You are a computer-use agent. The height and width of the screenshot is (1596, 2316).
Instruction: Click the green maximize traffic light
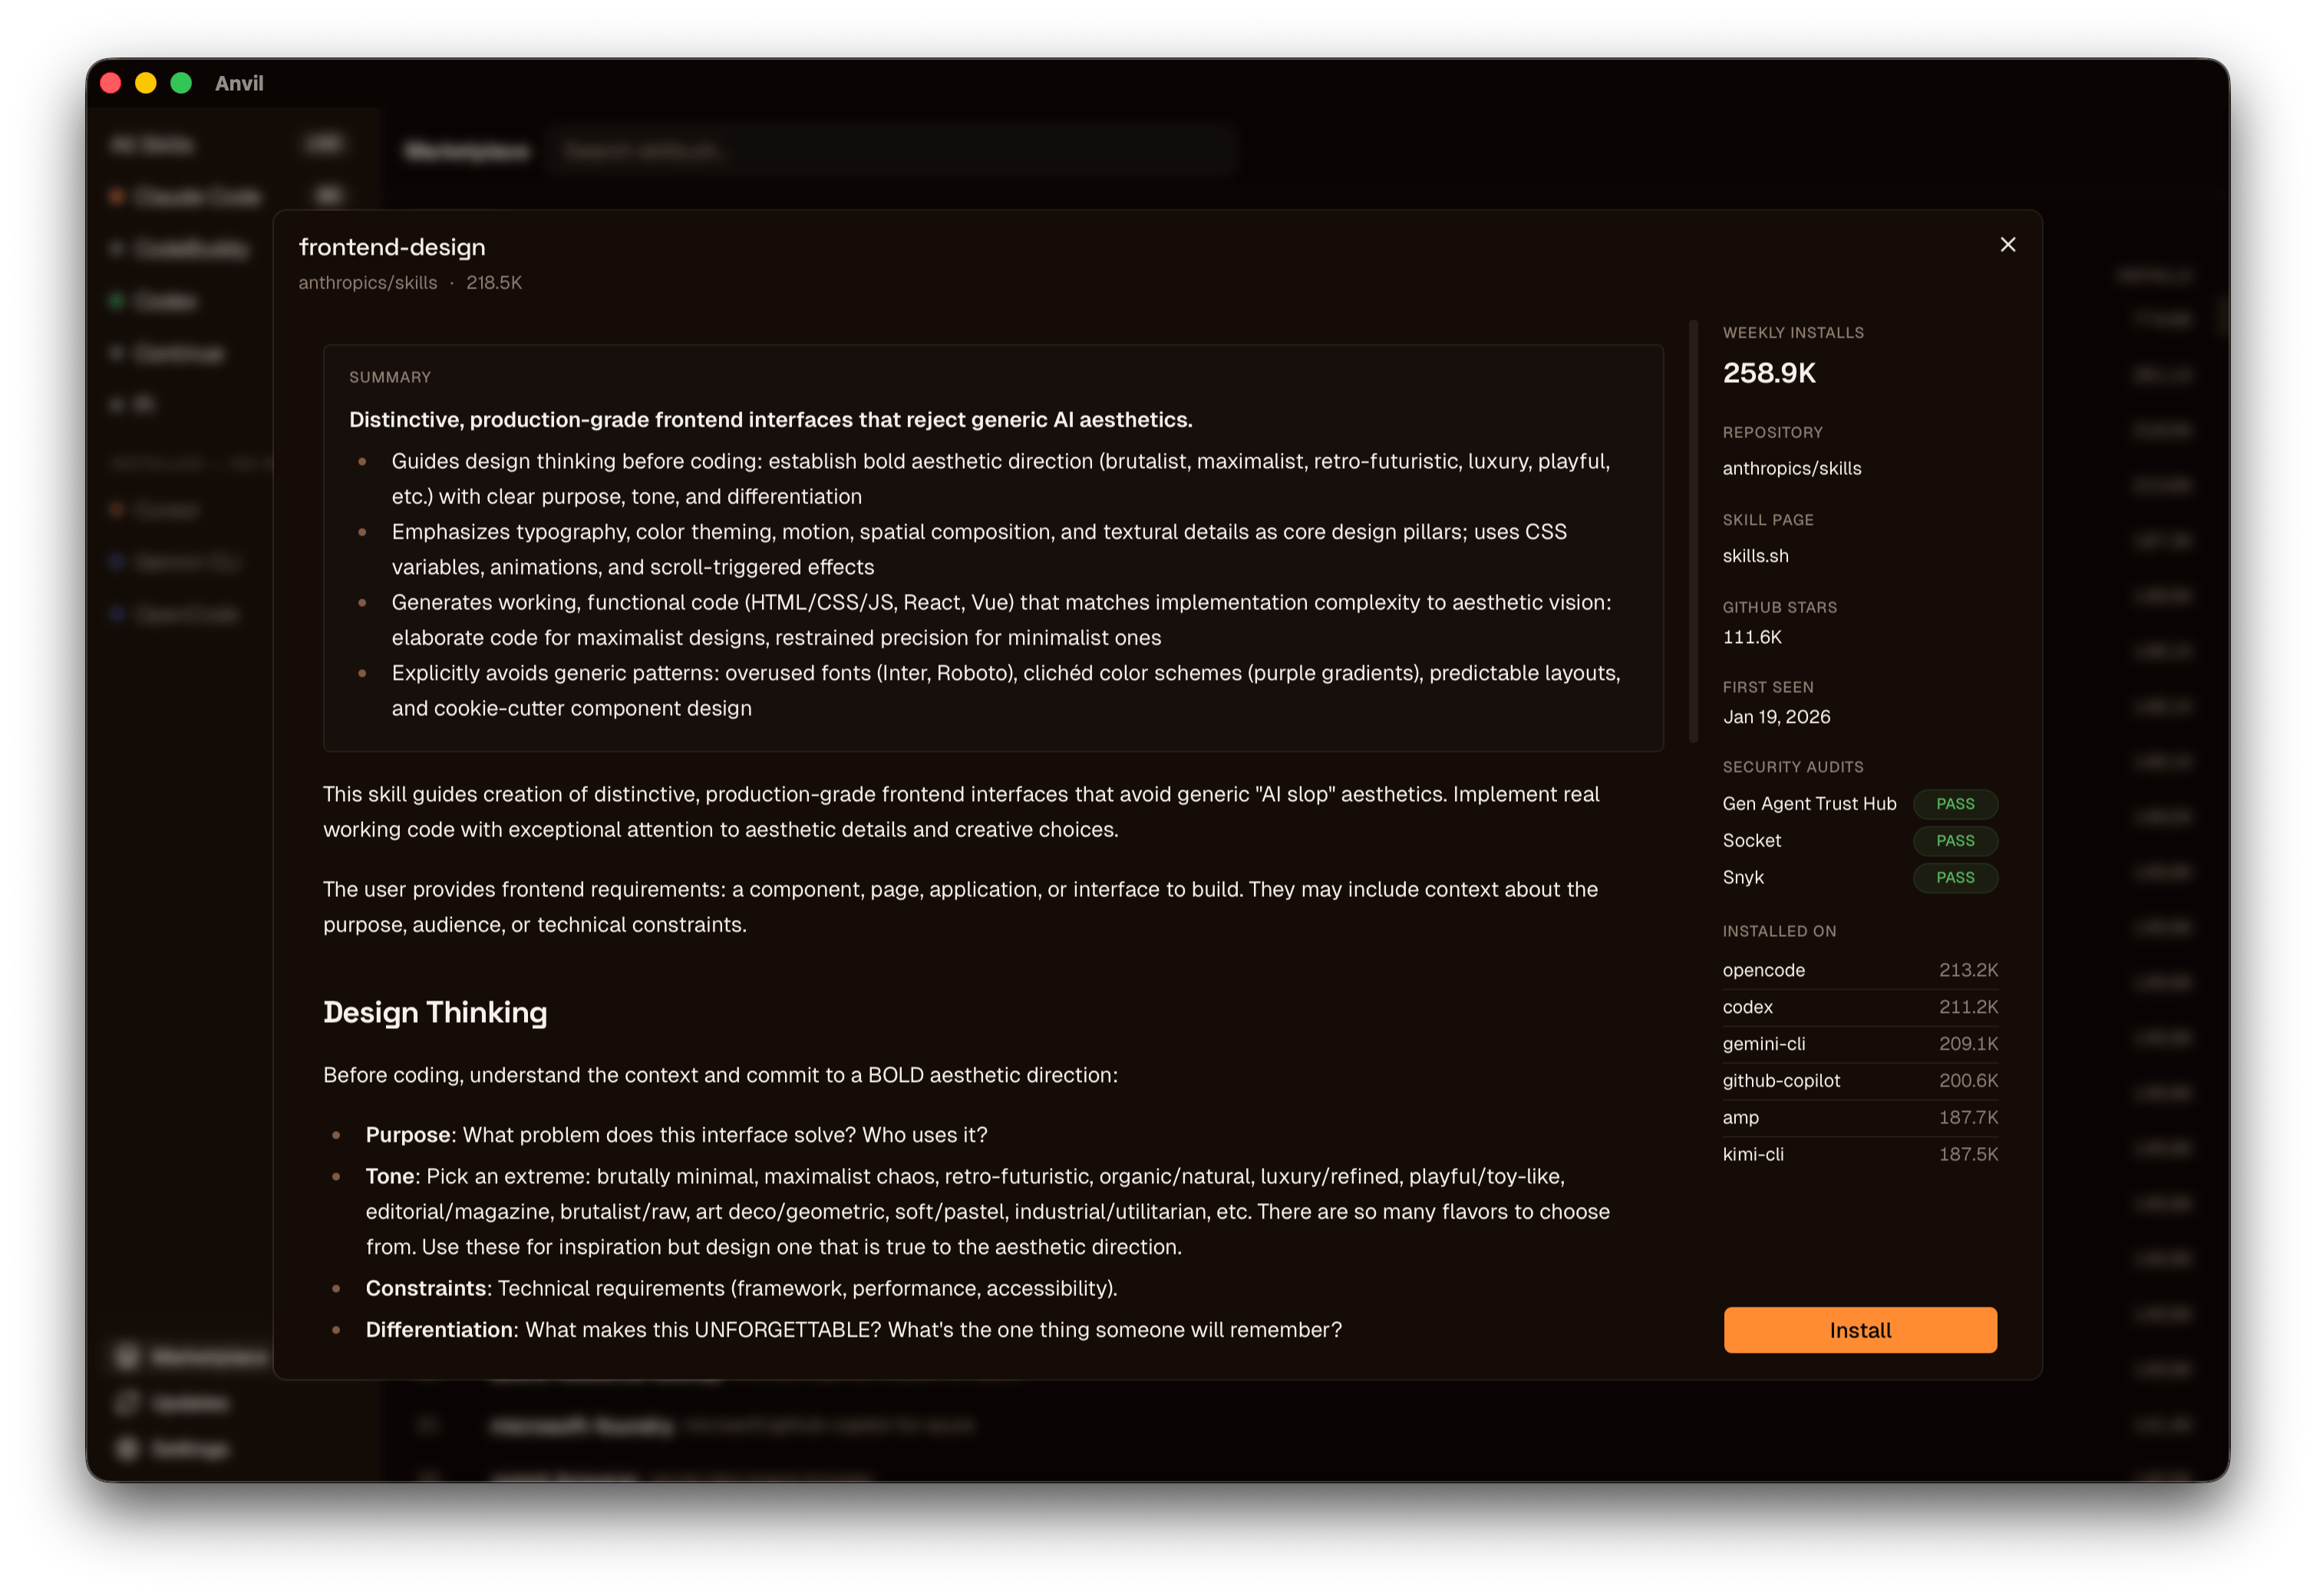[x=181, y=83]
